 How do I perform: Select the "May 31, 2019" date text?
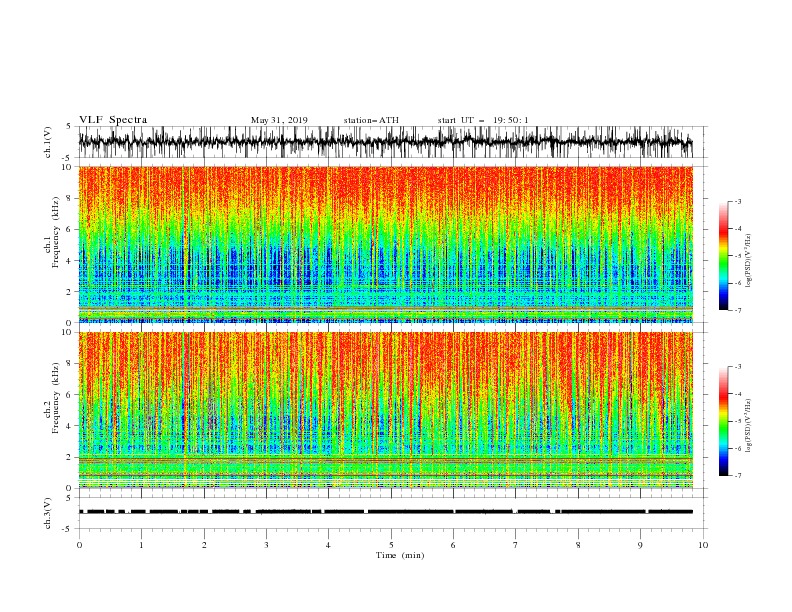[279, 120]
